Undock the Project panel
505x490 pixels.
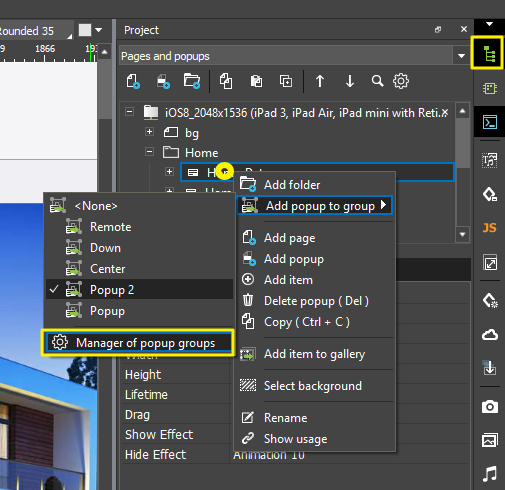coord(438,30)
